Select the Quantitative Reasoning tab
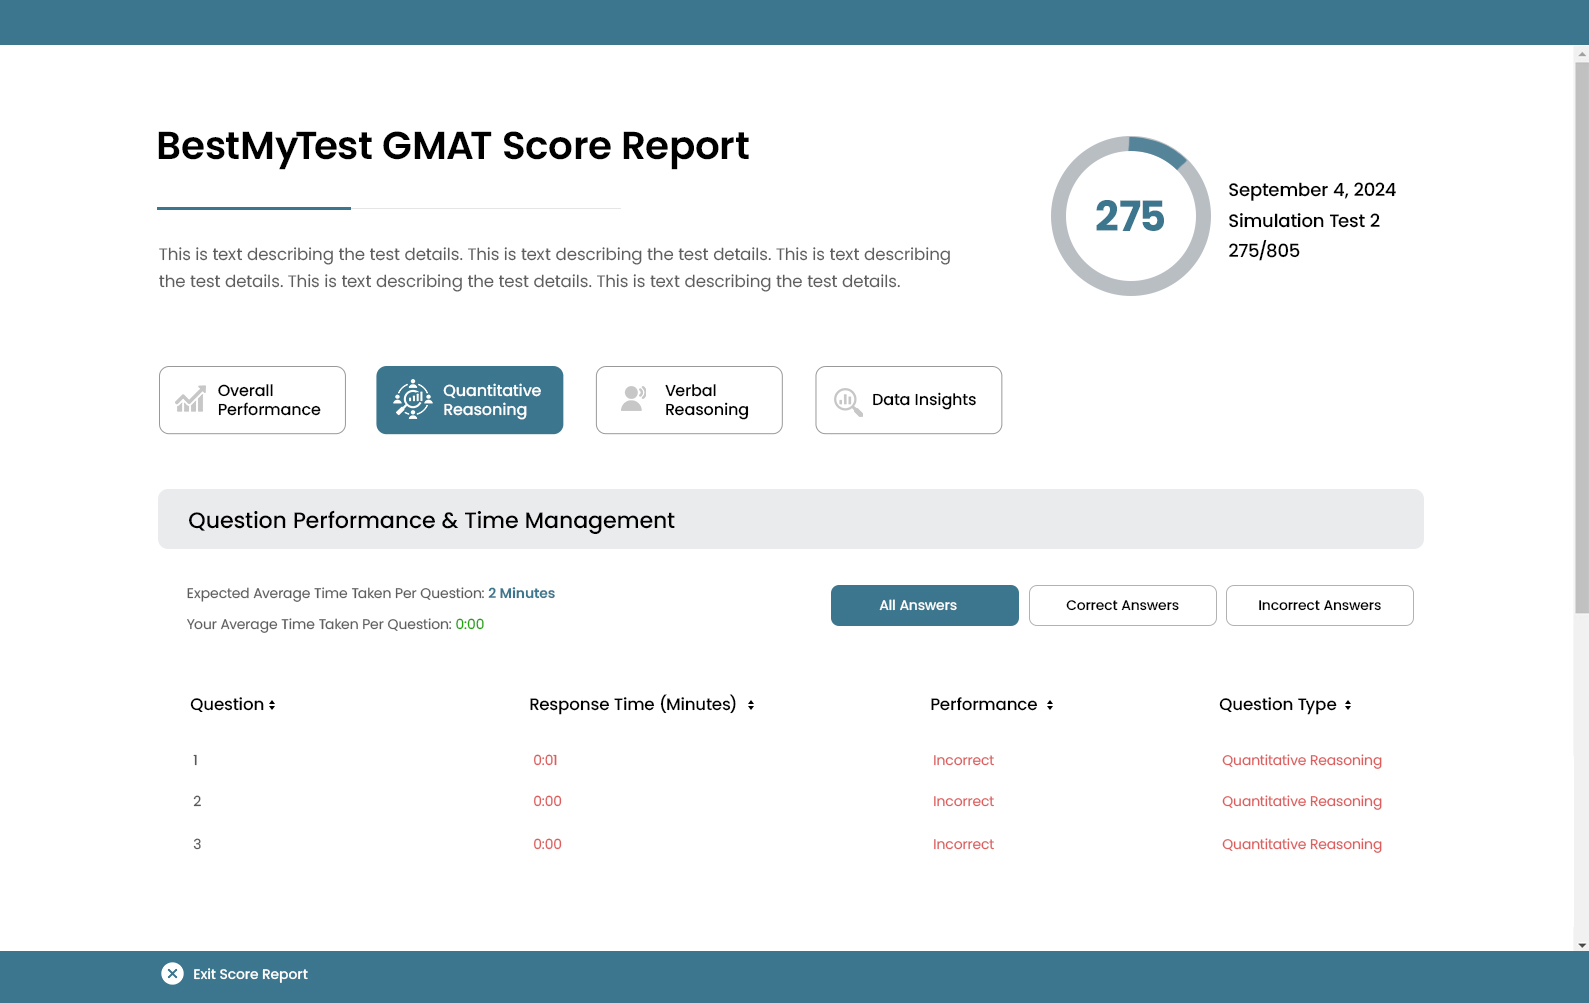The height and width of the screenshot is (1003, 1589). tap(470, 400)
